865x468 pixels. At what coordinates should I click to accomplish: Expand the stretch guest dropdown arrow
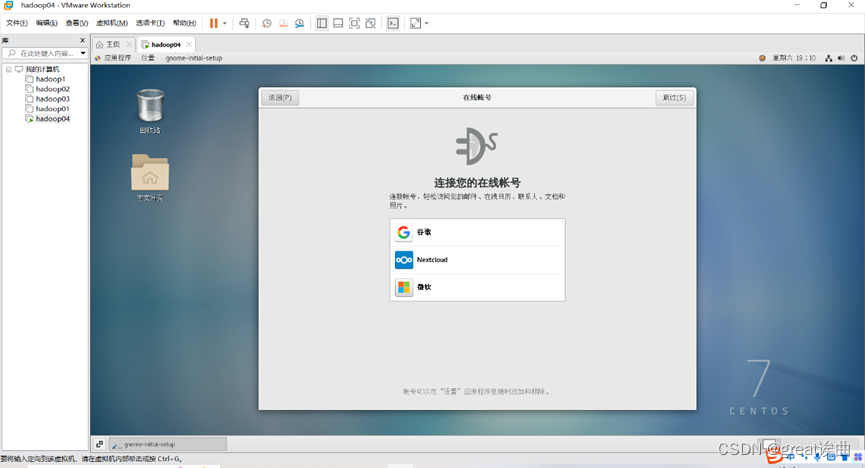pos(426,23)
